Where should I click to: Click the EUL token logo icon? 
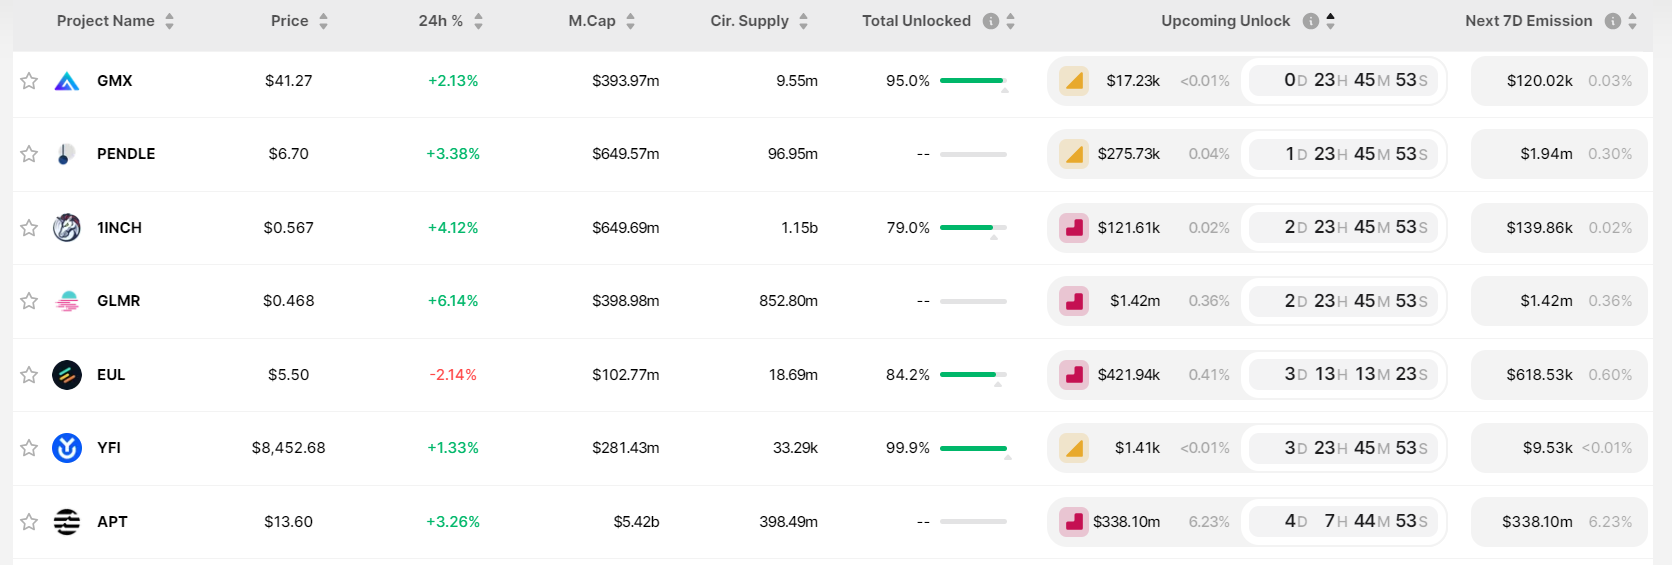coord(67,375)
